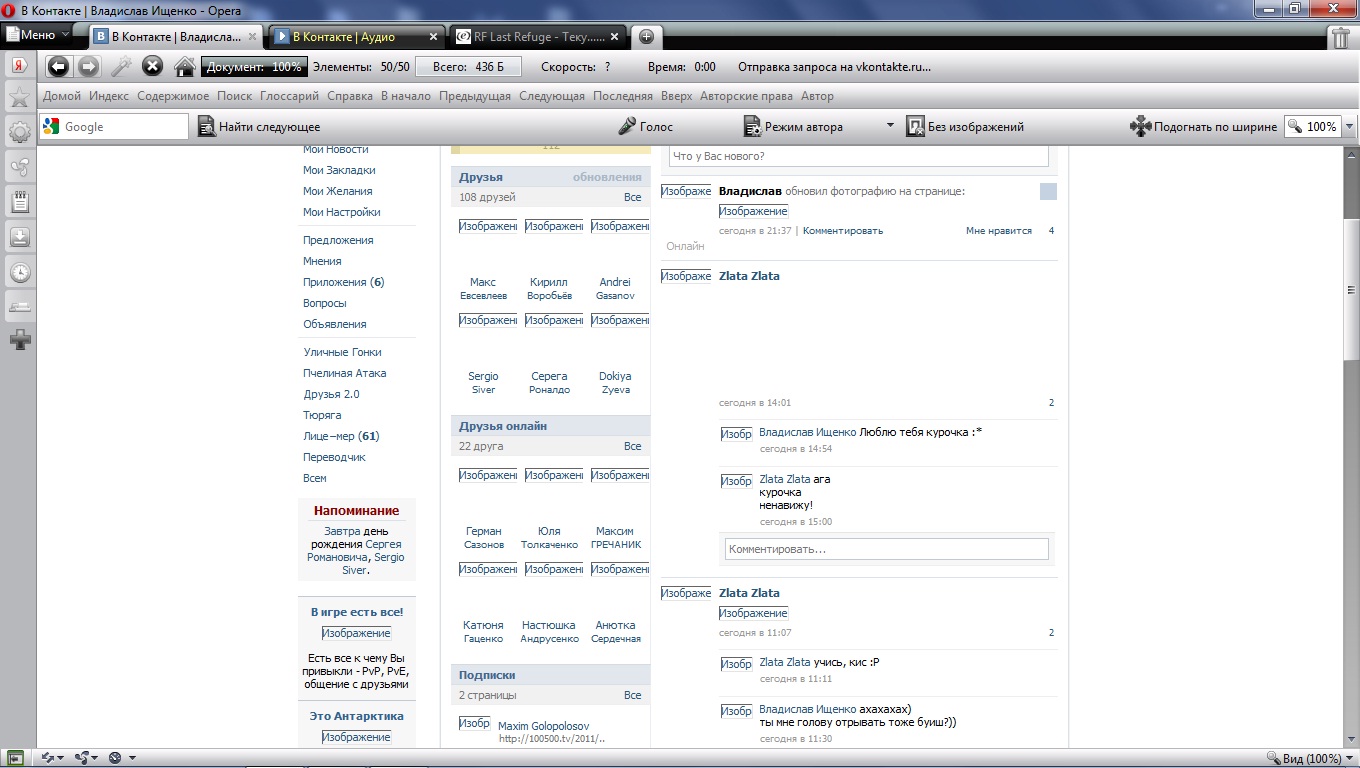Click the Комментировать... comment field

[x=886, y=549]
